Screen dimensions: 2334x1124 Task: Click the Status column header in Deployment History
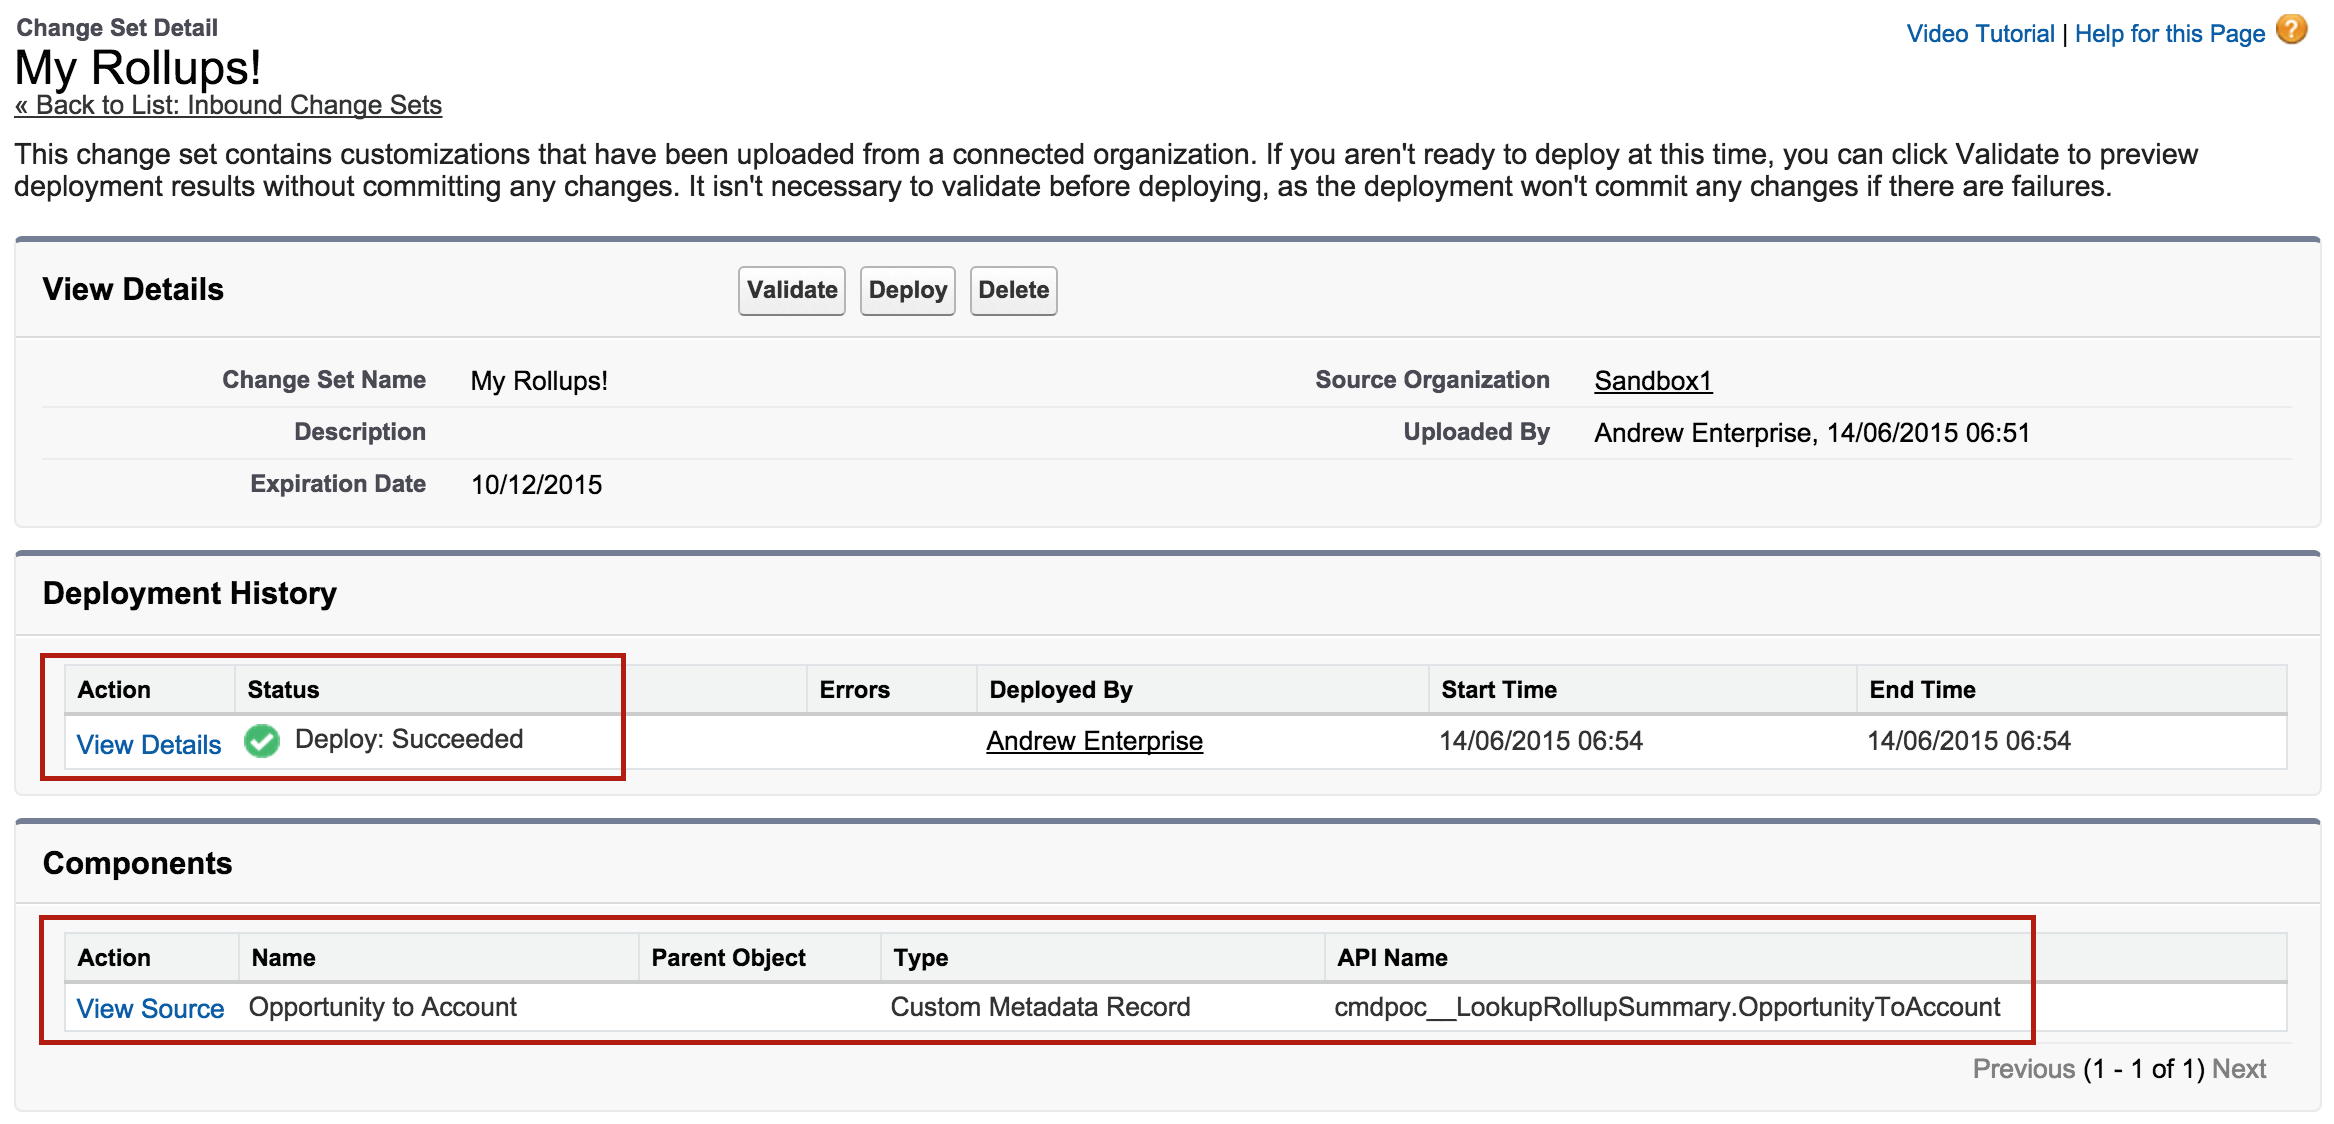[x=283, y=690]
